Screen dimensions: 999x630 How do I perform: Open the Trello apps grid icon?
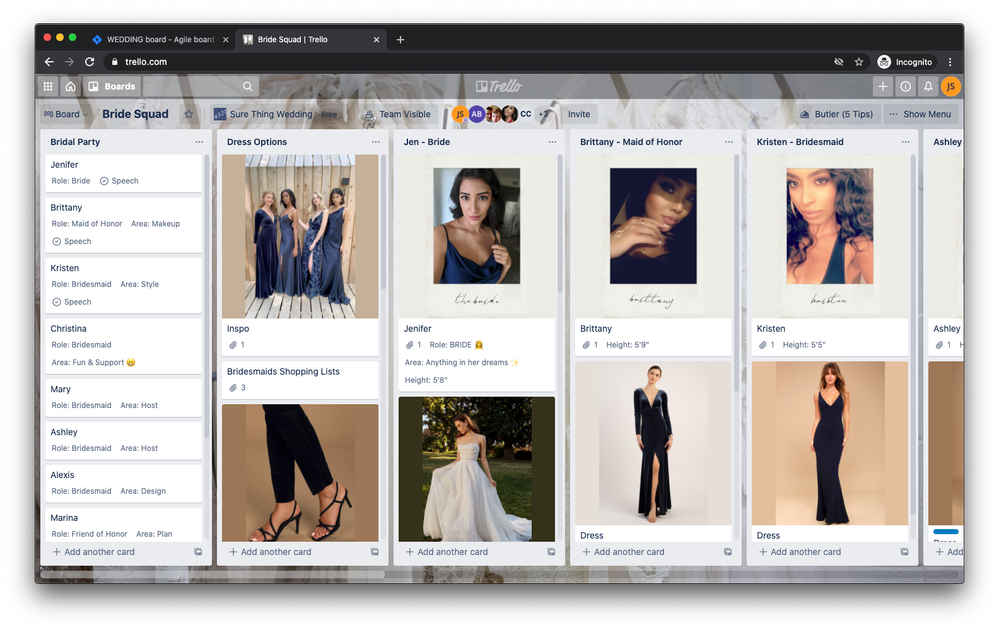(48, 86)
